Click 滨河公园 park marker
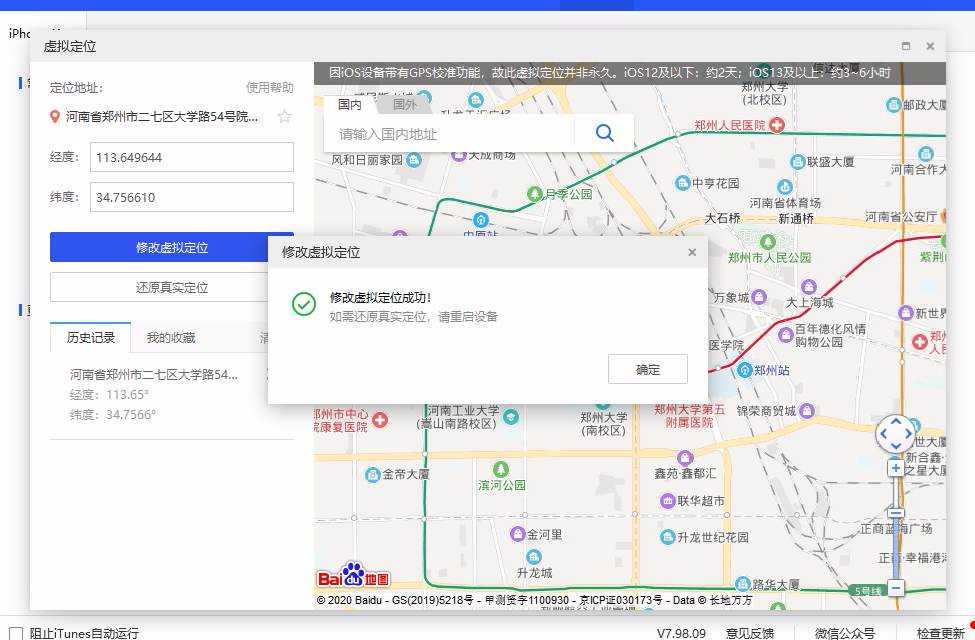 (501, 470)
